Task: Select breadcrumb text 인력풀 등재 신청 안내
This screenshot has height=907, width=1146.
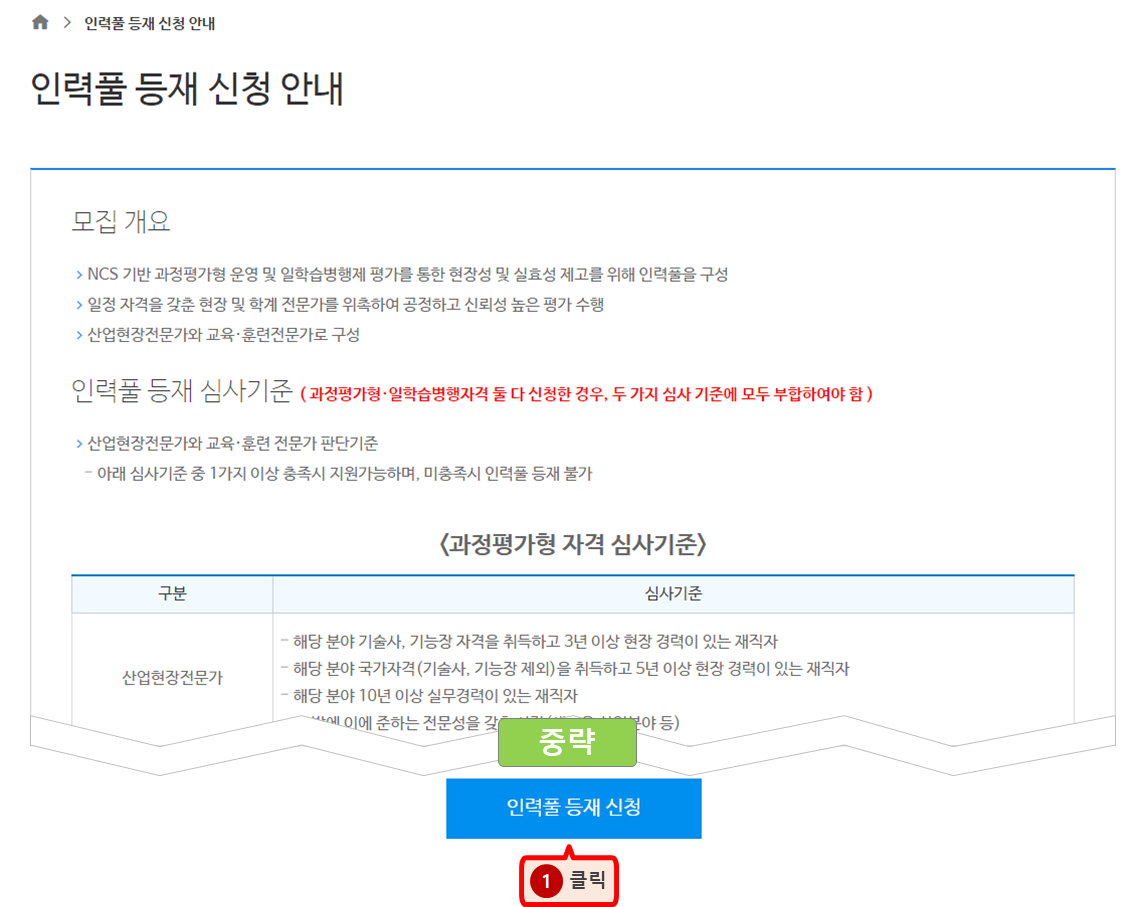Action: 149,23
